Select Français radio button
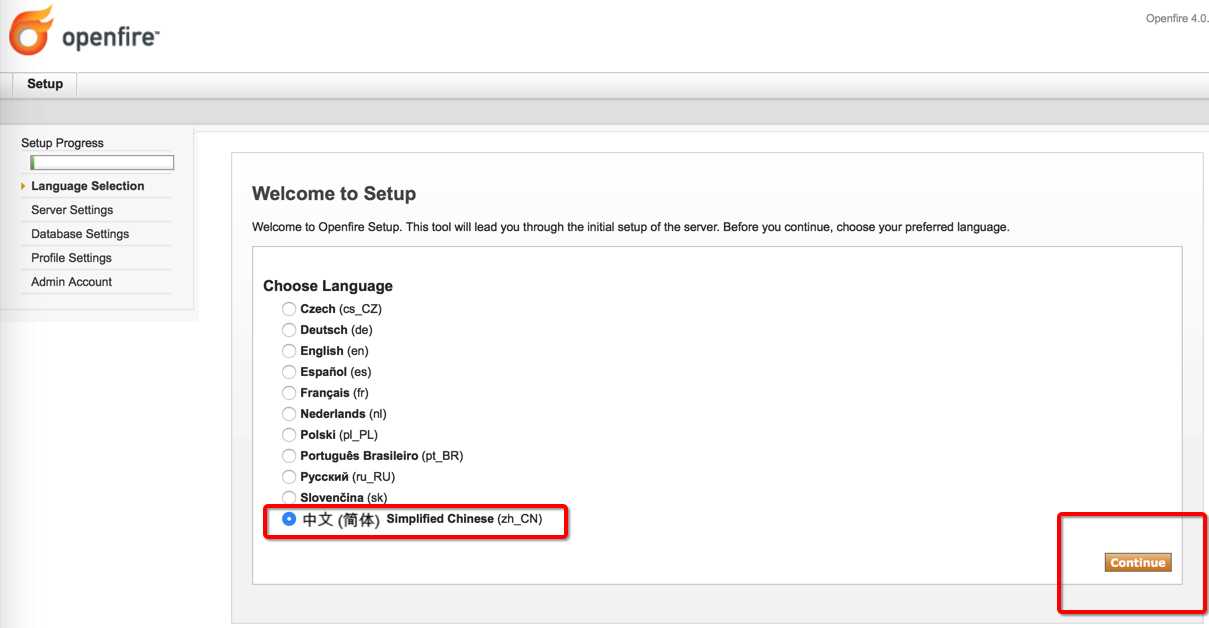1209x628 pixels. pos(289,393)
